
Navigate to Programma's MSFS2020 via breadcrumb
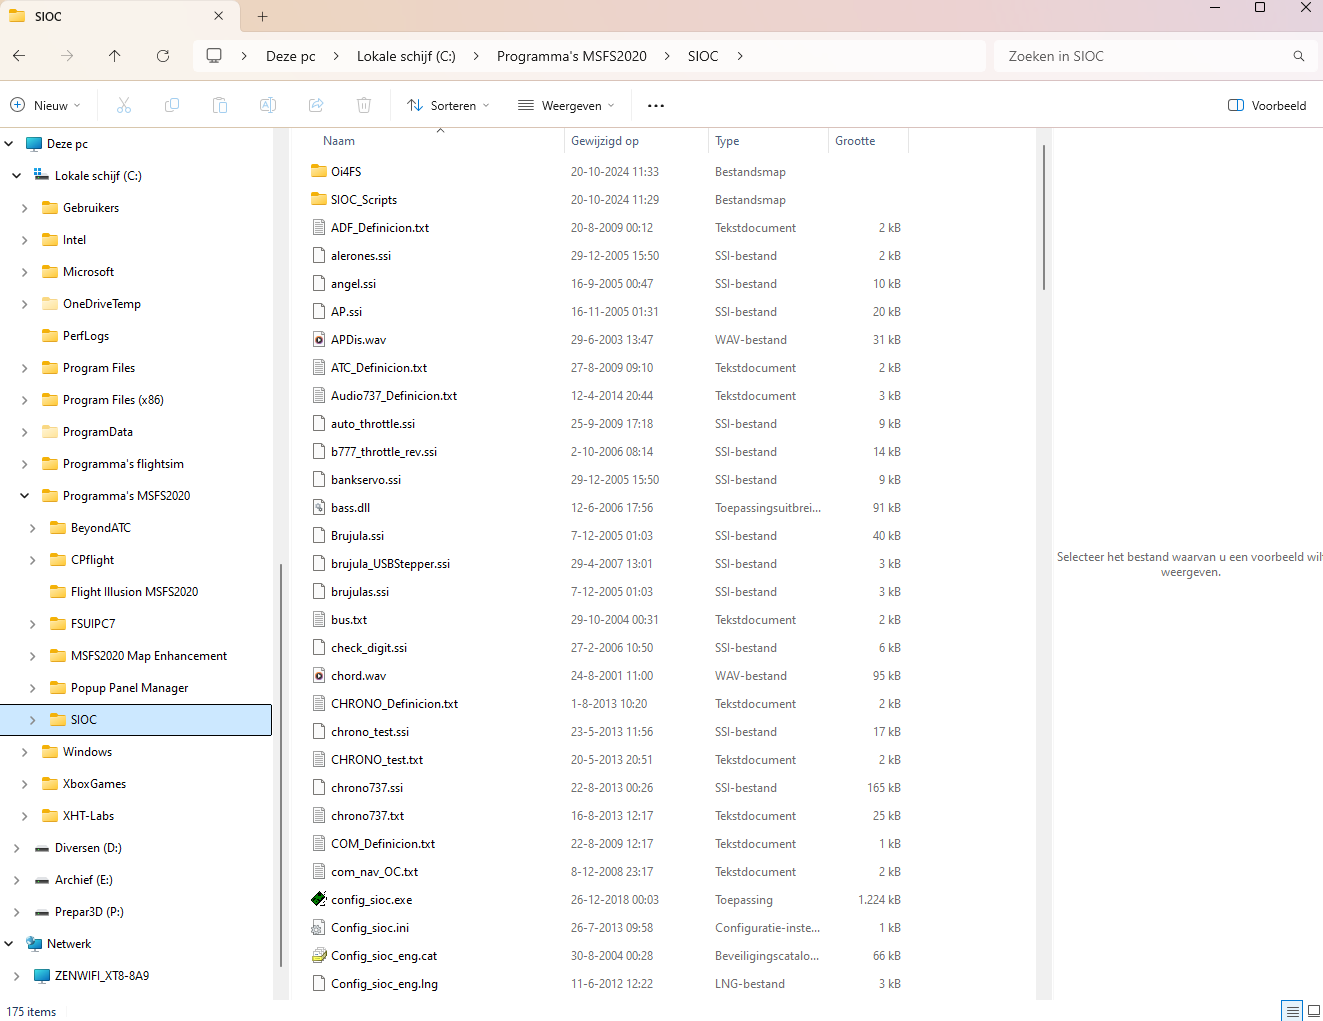point(571,56)
